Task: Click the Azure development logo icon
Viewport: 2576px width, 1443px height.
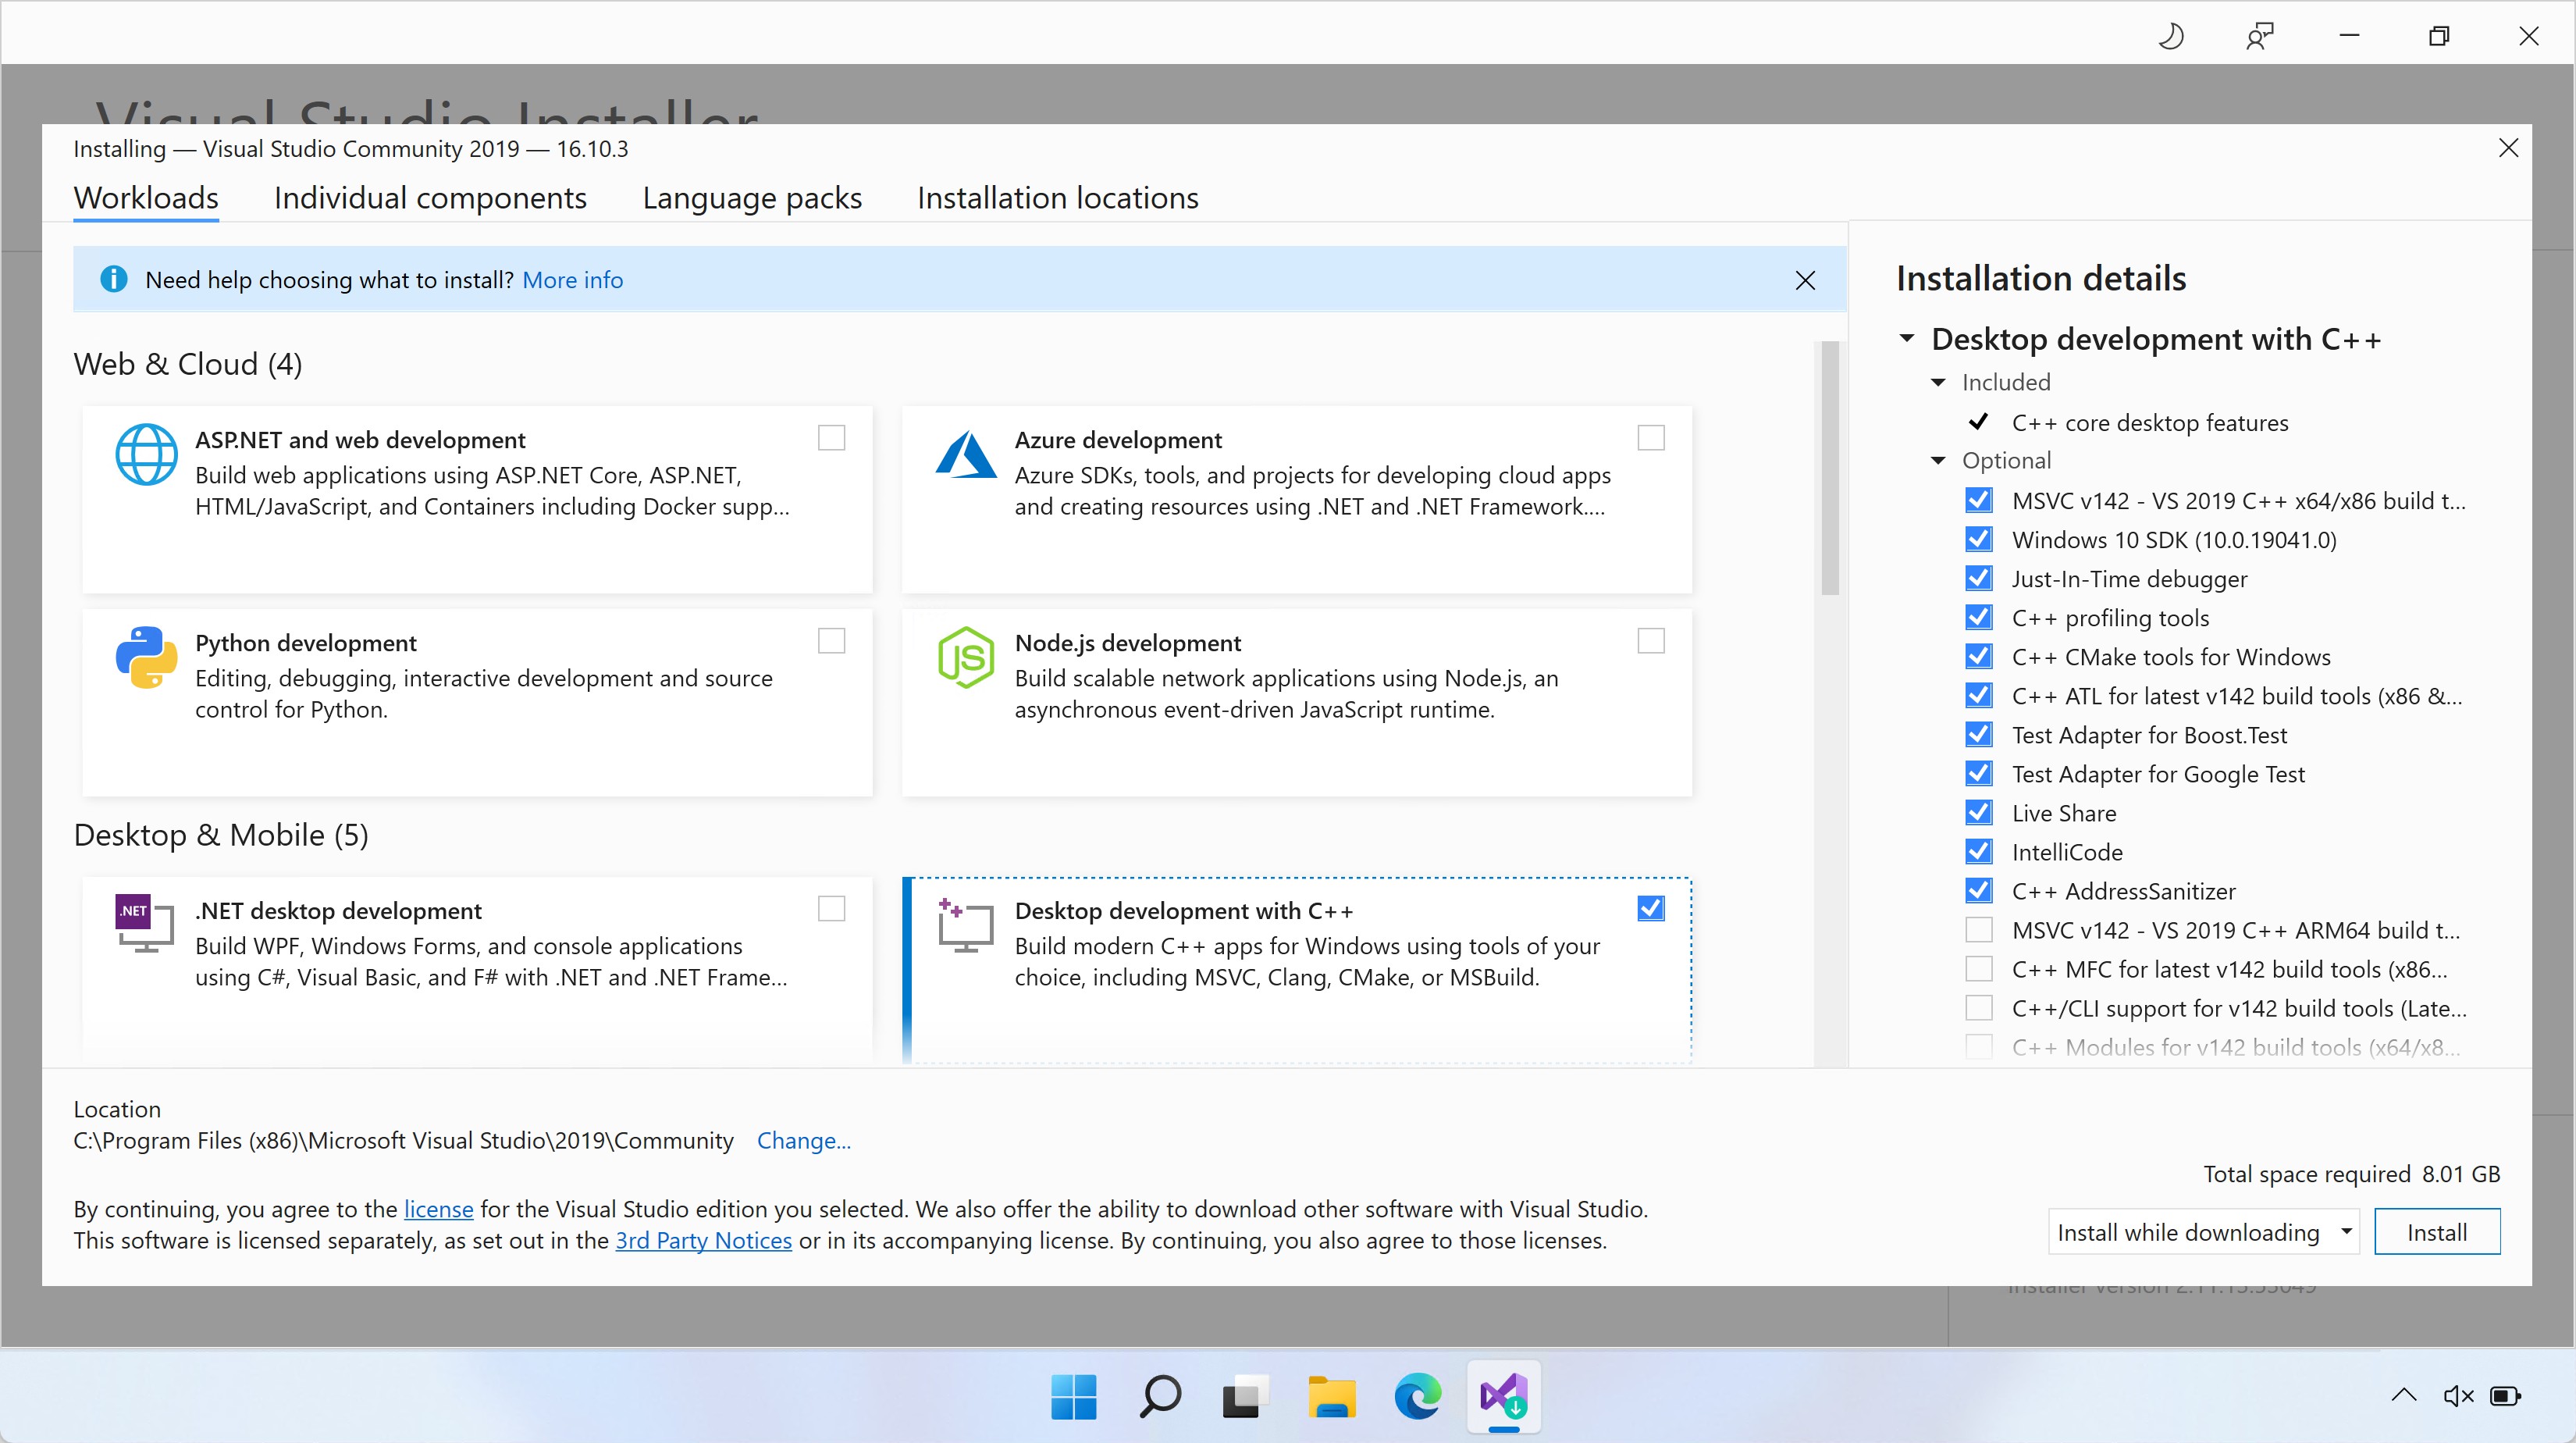Action: [965, 455]
